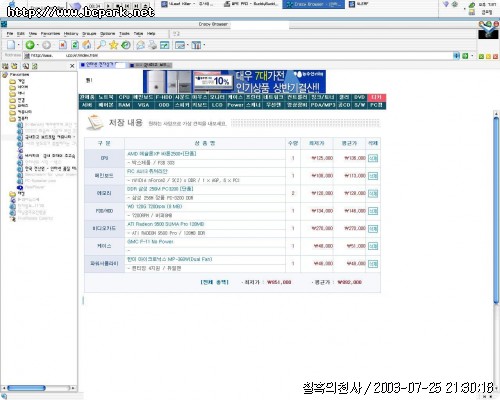Open the RAM category link
Screen dimensions: 500x400
pyautogui.click(x=124, y=105)
